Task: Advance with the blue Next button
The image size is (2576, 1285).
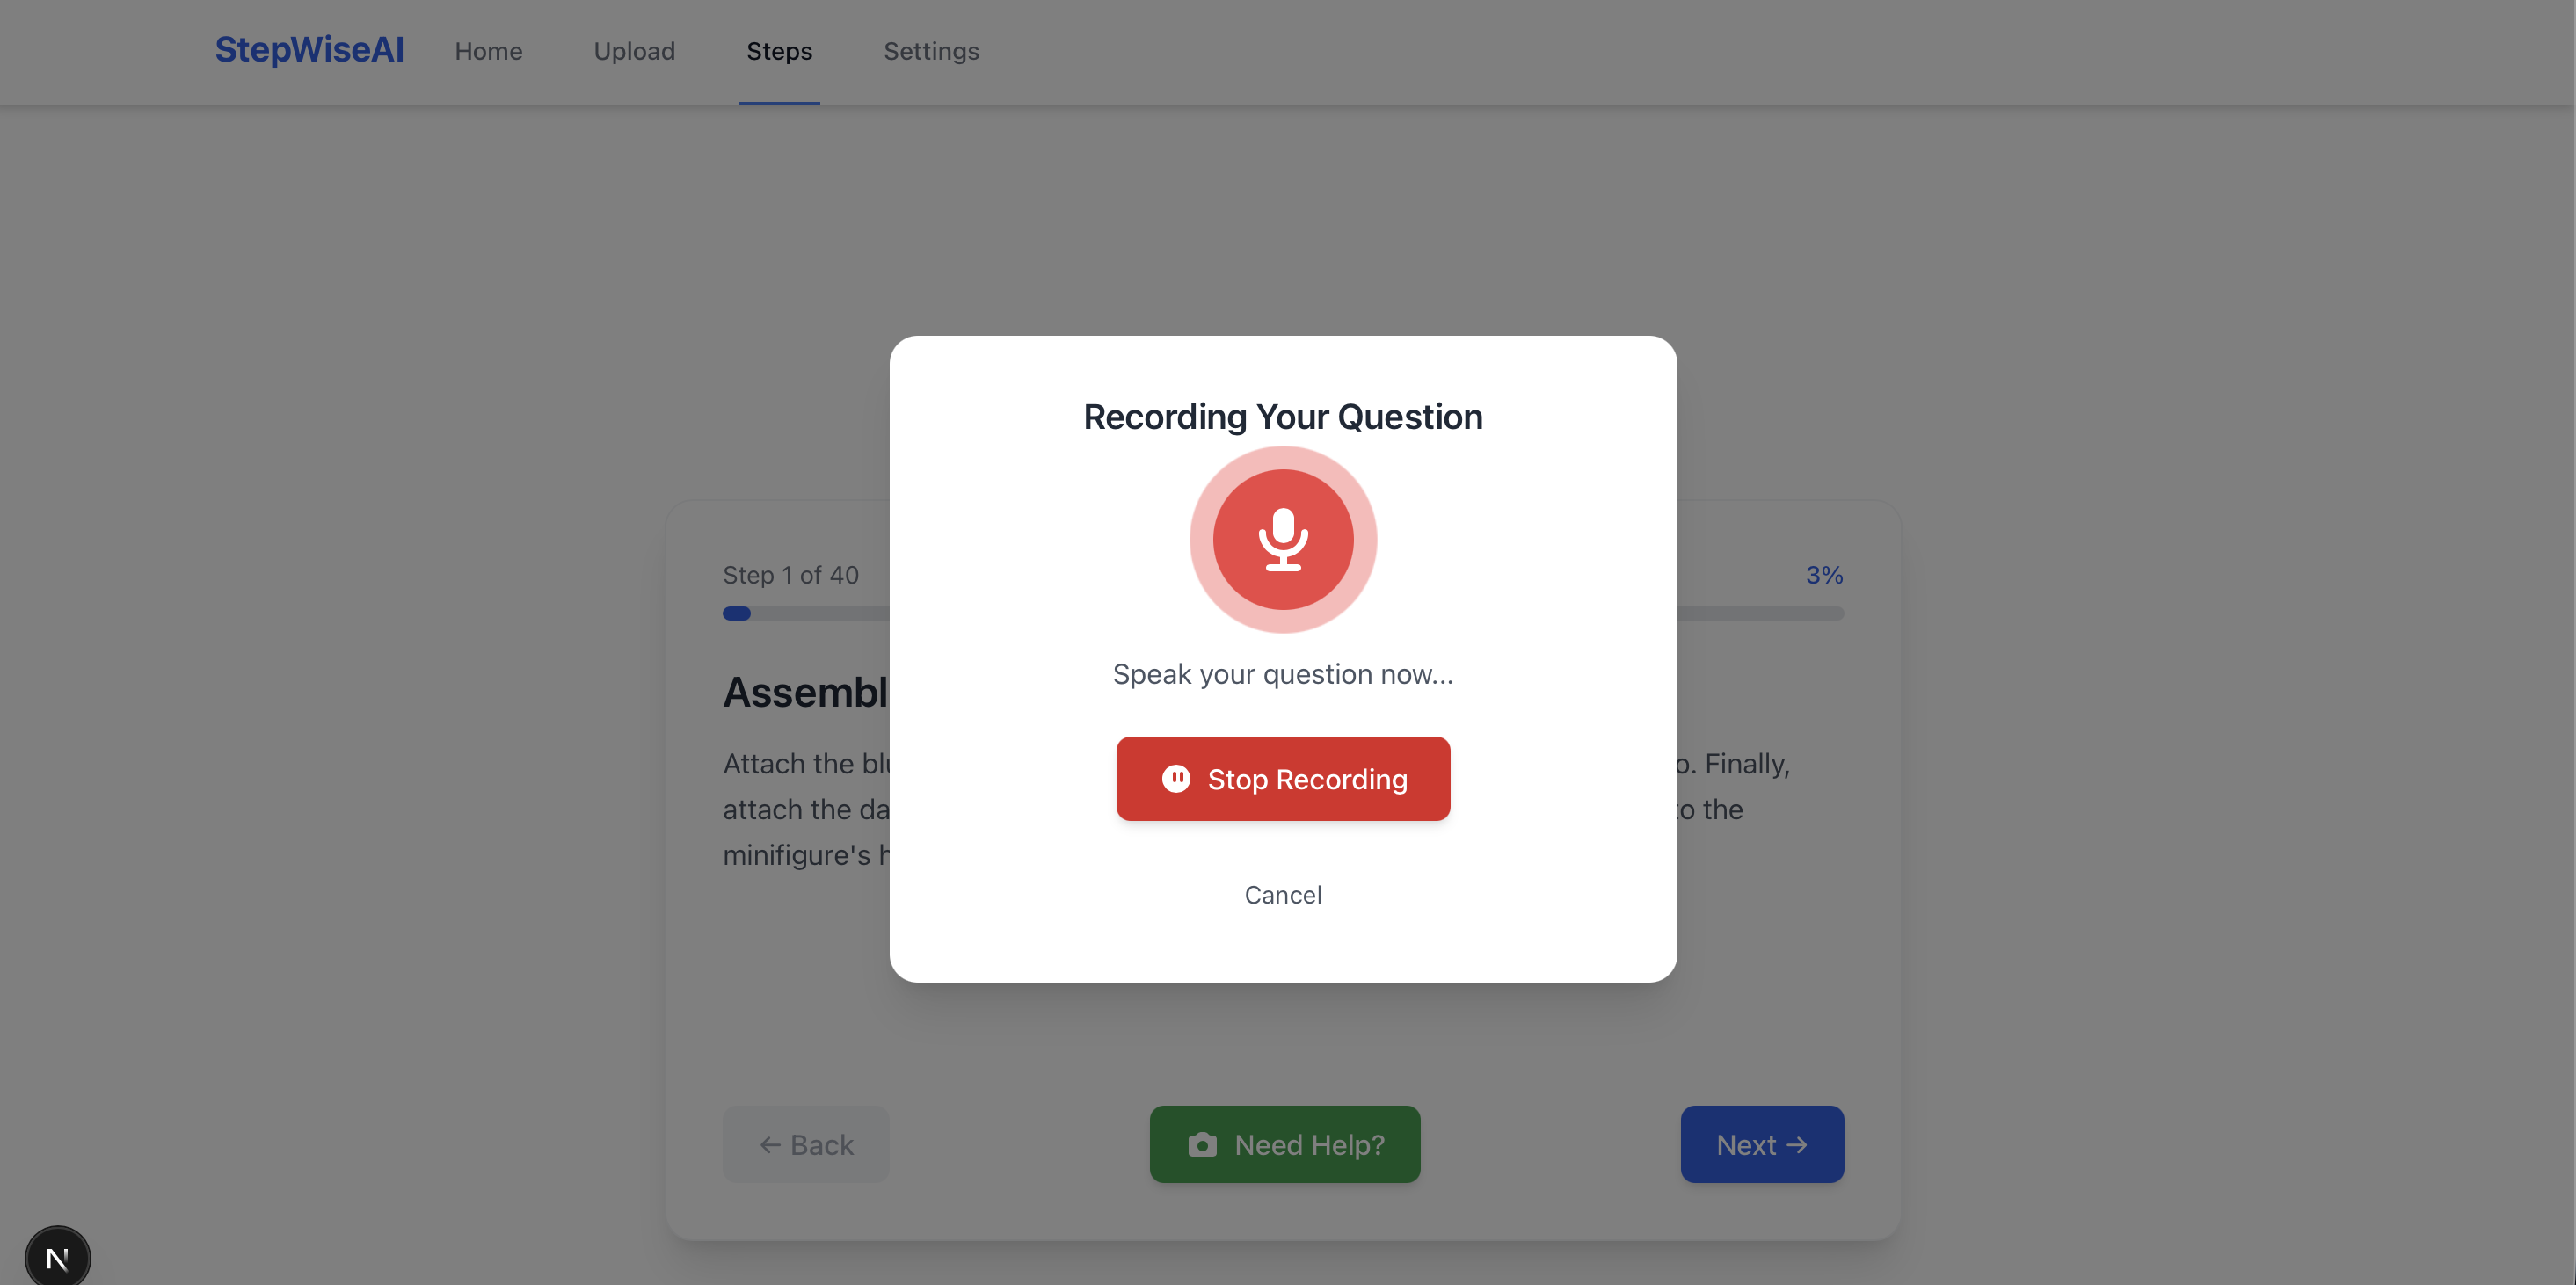Action: coord(1761,1145)
